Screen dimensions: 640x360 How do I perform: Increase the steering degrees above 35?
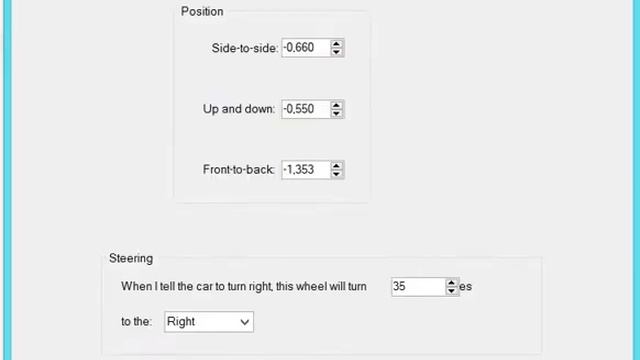(451, 282)
